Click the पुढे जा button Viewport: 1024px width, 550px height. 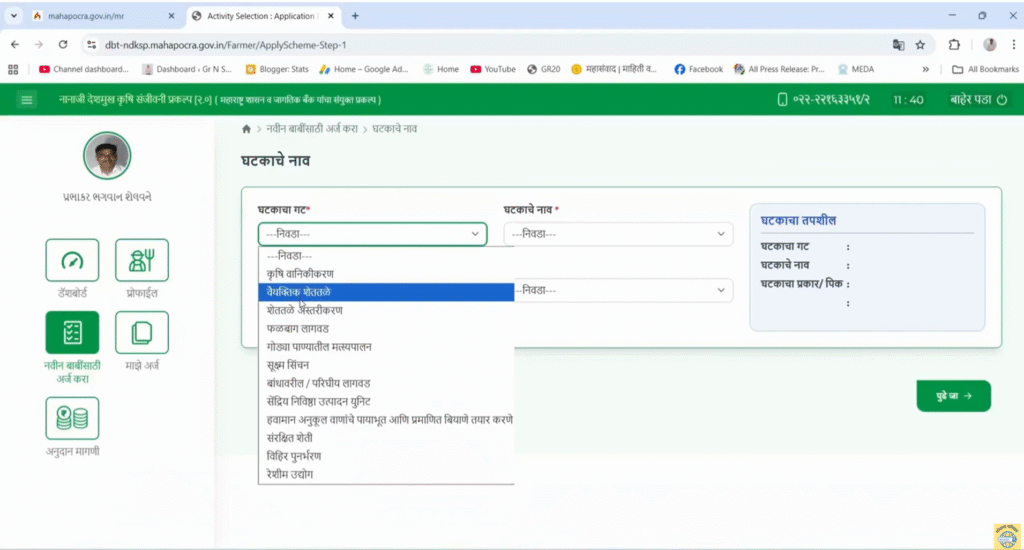953,396
